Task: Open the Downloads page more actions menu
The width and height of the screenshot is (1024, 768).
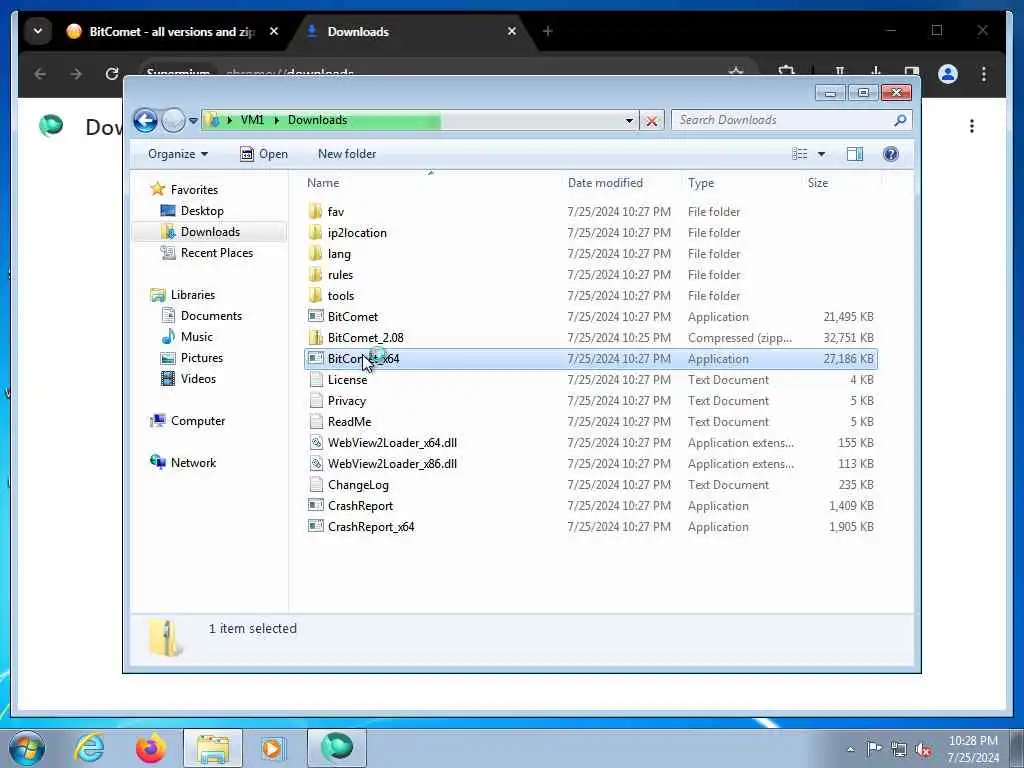Action: click(972, 126)
